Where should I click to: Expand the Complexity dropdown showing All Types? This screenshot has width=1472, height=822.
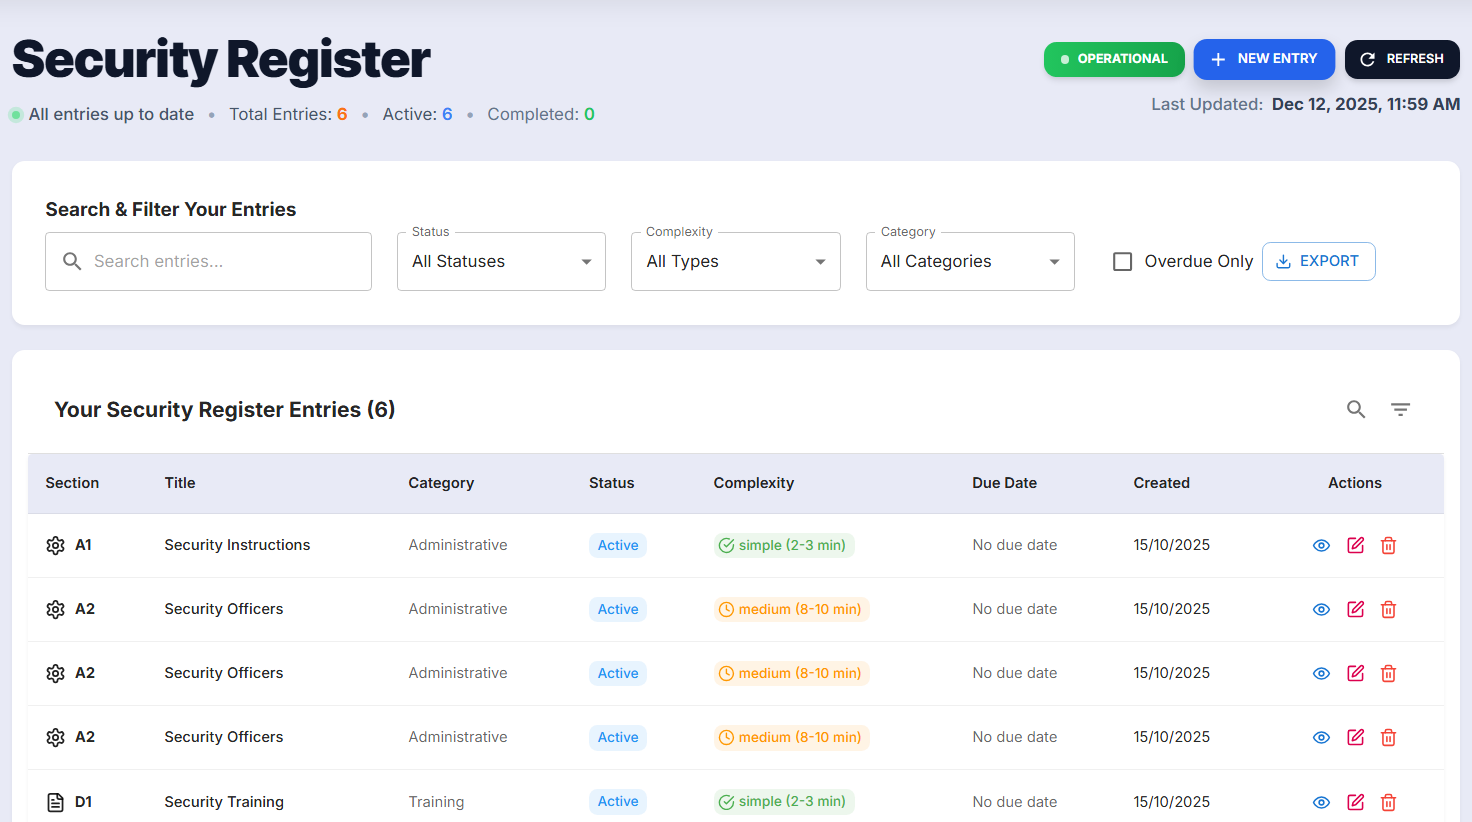[735, 261]
